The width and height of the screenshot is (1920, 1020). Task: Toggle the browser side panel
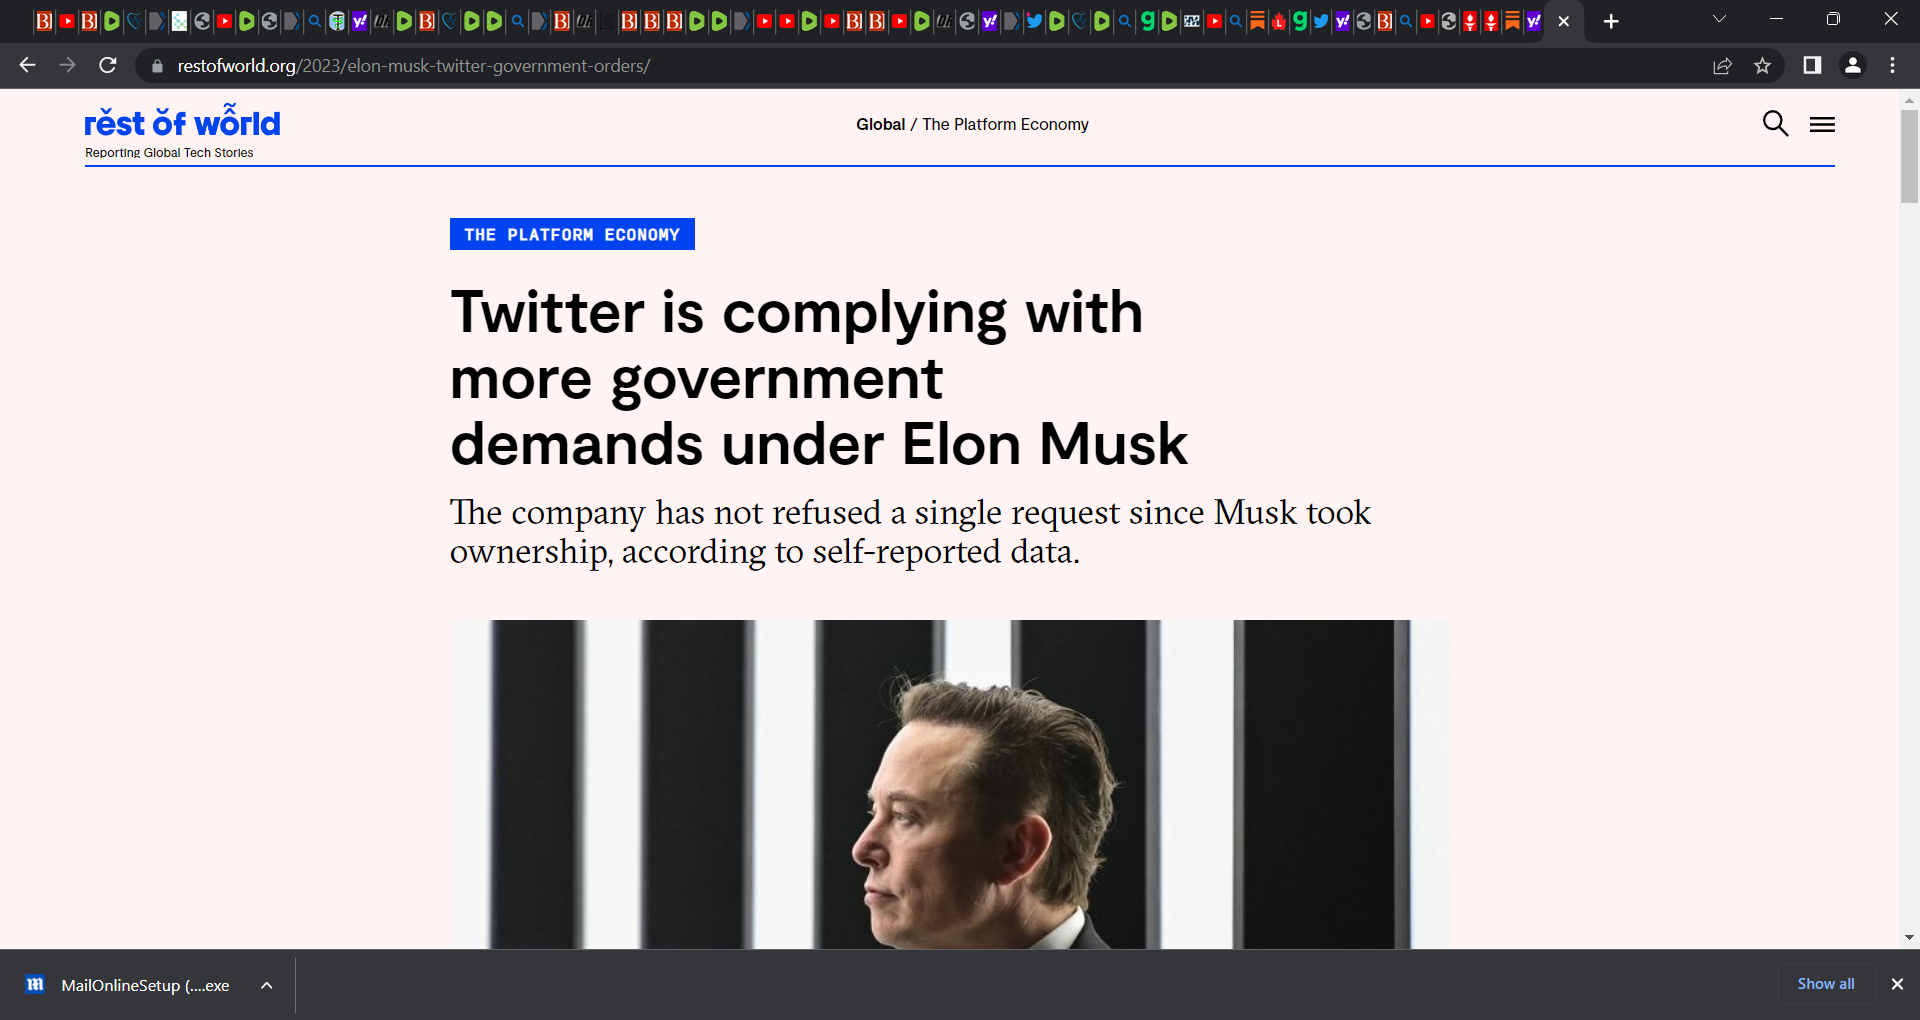pyautogui.click(x=1811, y=66)
